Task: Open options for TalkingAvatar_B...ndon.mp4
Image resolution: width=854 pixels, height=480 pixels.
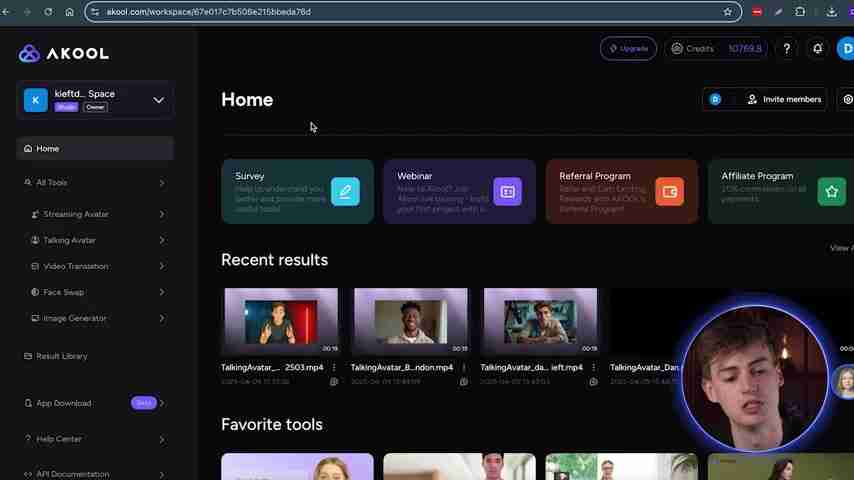Action: click(x=463, y=368)
